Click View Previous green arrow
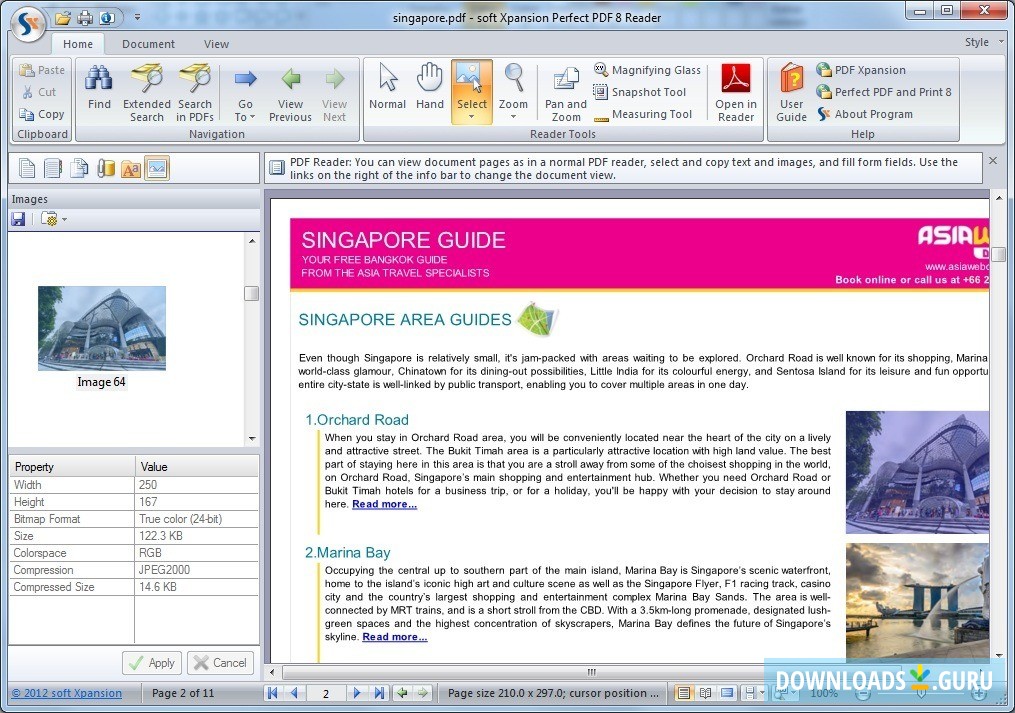Screen dimensions: 1015x713 290,92
